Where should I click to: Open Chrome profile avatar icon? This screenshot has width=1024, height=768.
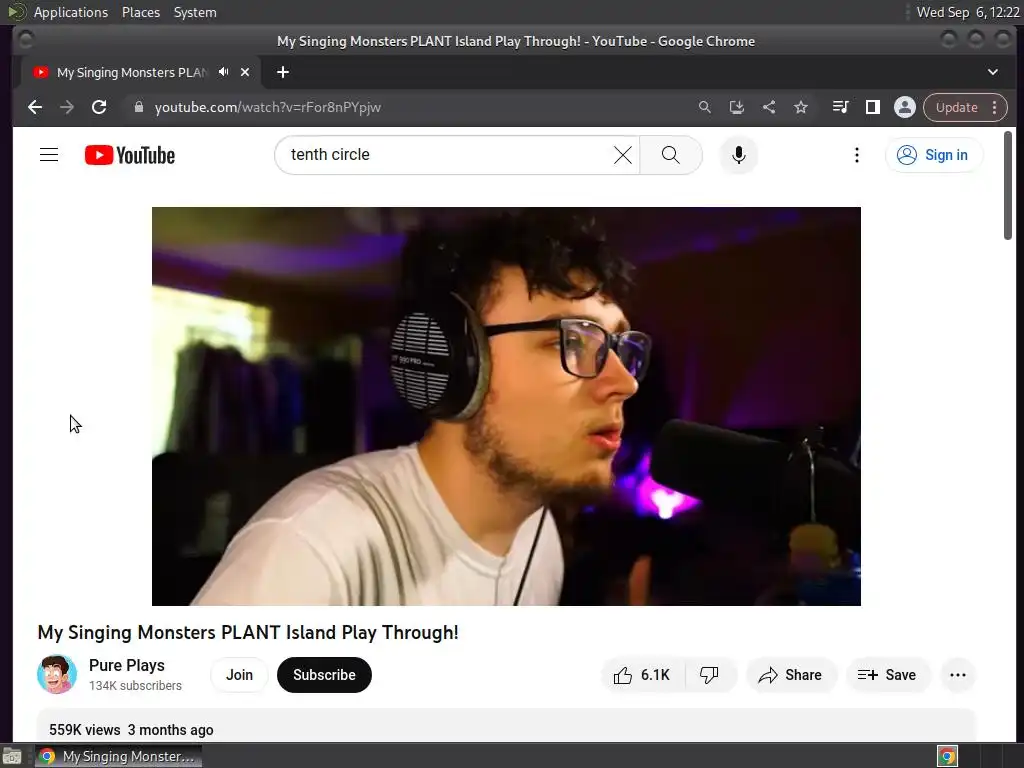coord(904,107)
